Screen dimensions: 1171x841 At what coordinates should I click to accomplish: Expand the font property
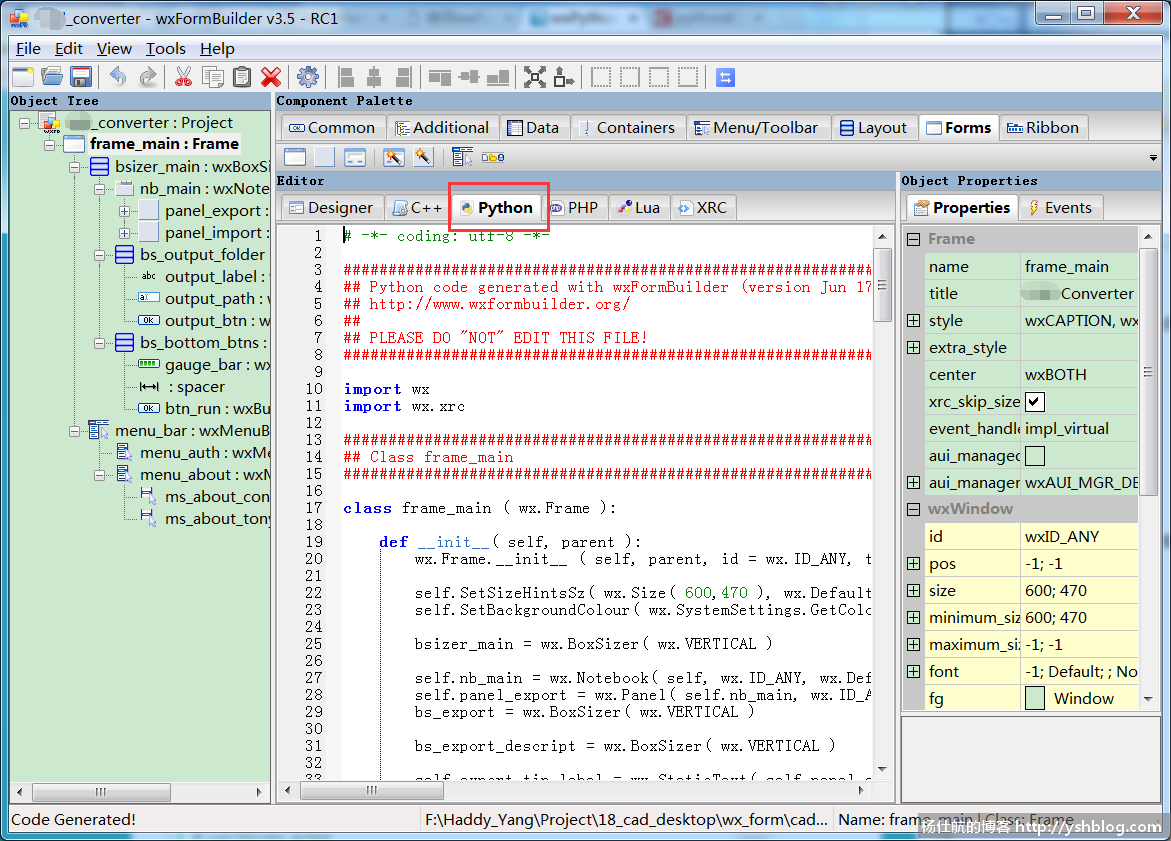point(913,671)
